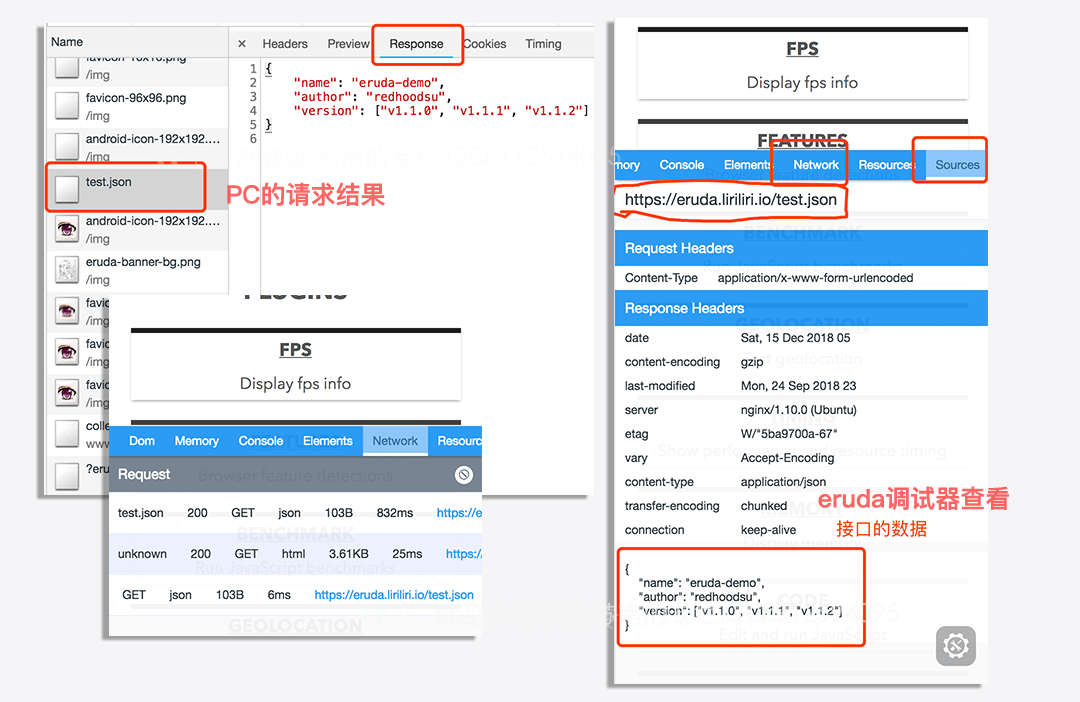Select favicon-96x96.png request row
The image size is (1080, 702).
(138, 106)
